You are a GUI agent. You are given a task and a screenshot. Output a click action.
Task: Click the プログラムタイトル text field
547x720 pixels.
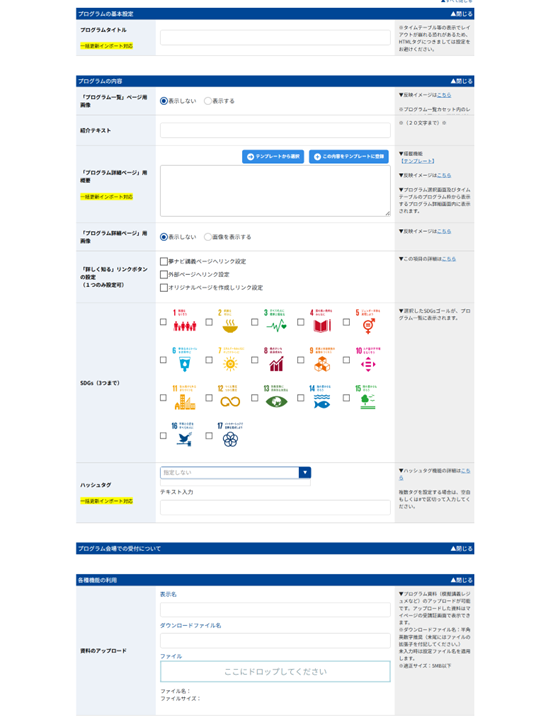(x=275, y=38)
